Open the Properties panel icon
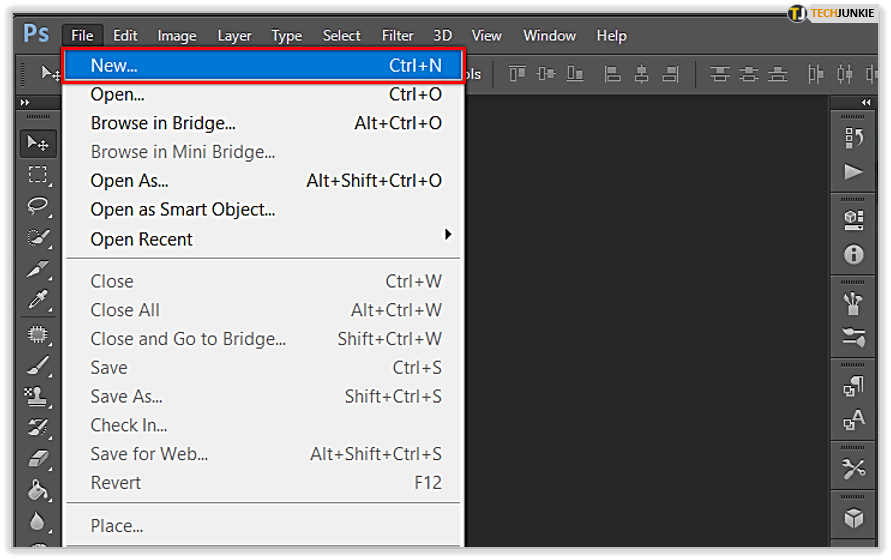This screenshot has height=560, width=891. tap(853, 220)
